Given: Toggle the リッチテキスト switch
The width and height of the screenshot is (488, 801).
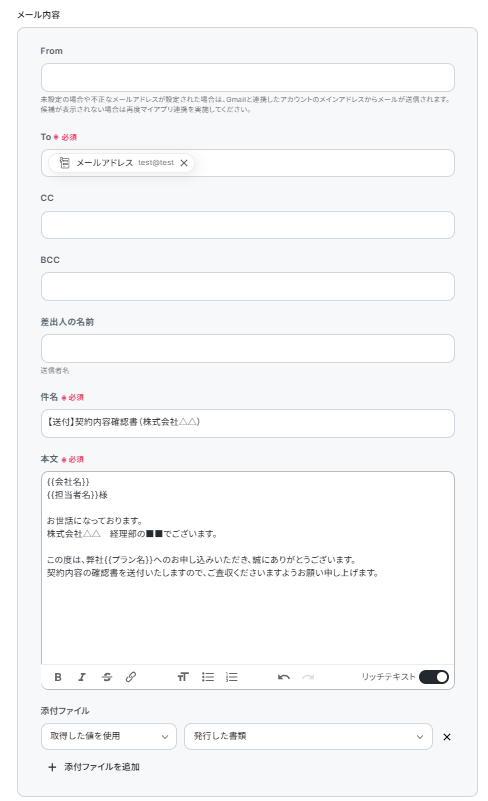Looking at the screenshot, I should pos(434,677).
